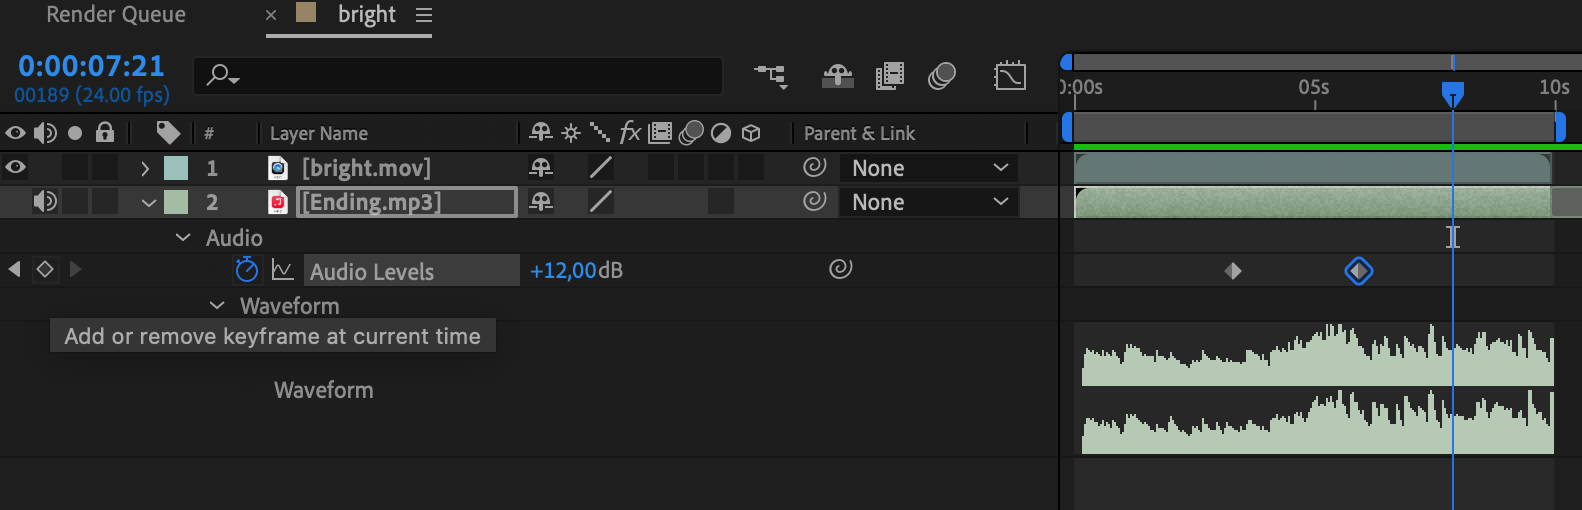Hide the bright.mov layer video

click(x=16, y=167)
